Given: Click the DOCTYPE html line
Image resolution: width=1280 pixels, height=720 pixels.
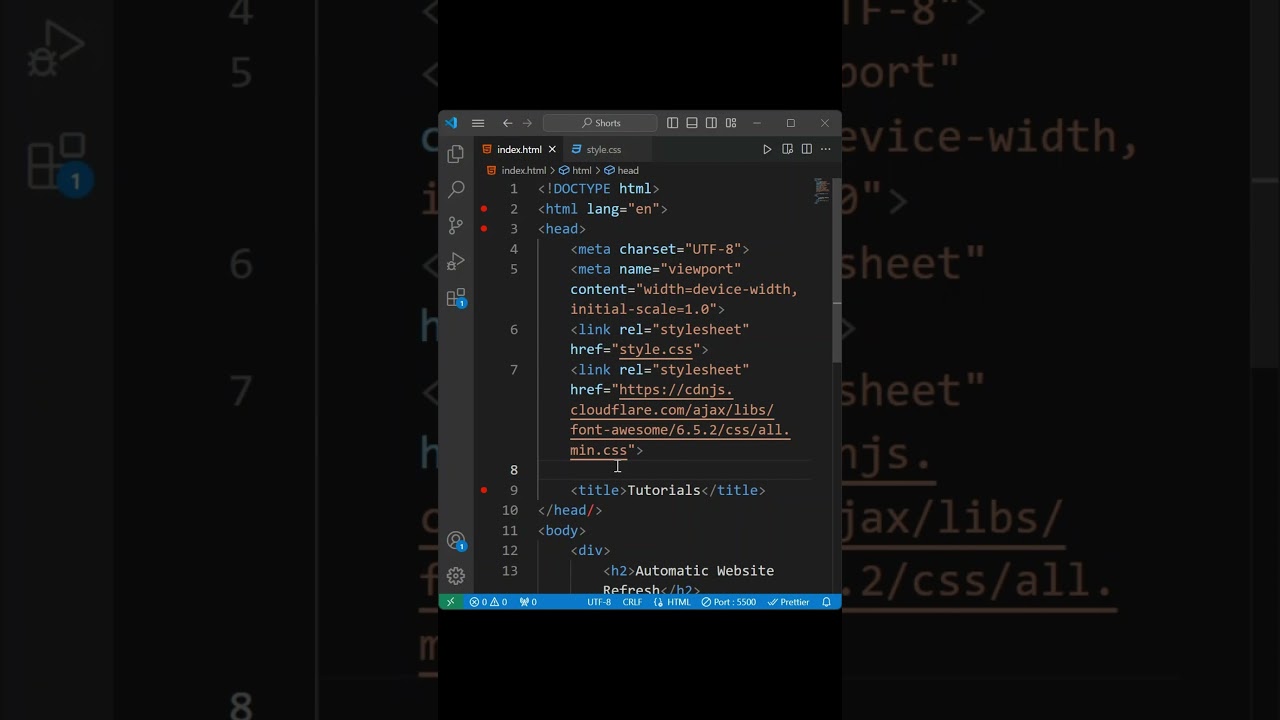Looking at the screenshot, I should point(598,188).
